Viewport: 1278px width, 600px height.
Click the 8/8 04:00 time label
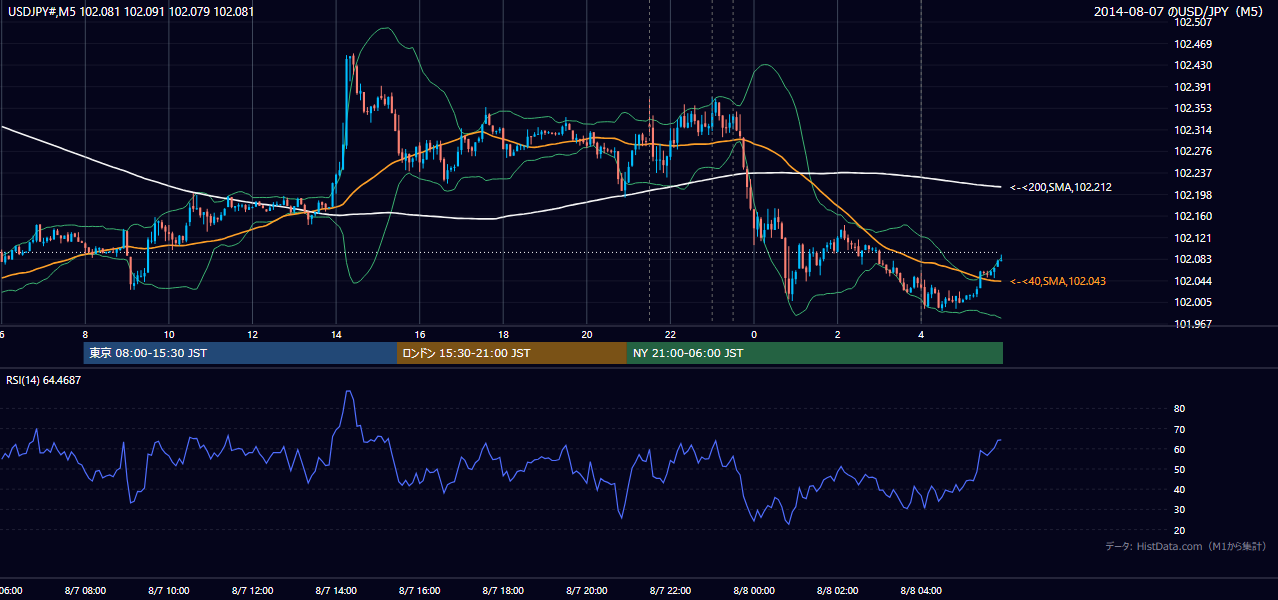click(x=922, y=591)
